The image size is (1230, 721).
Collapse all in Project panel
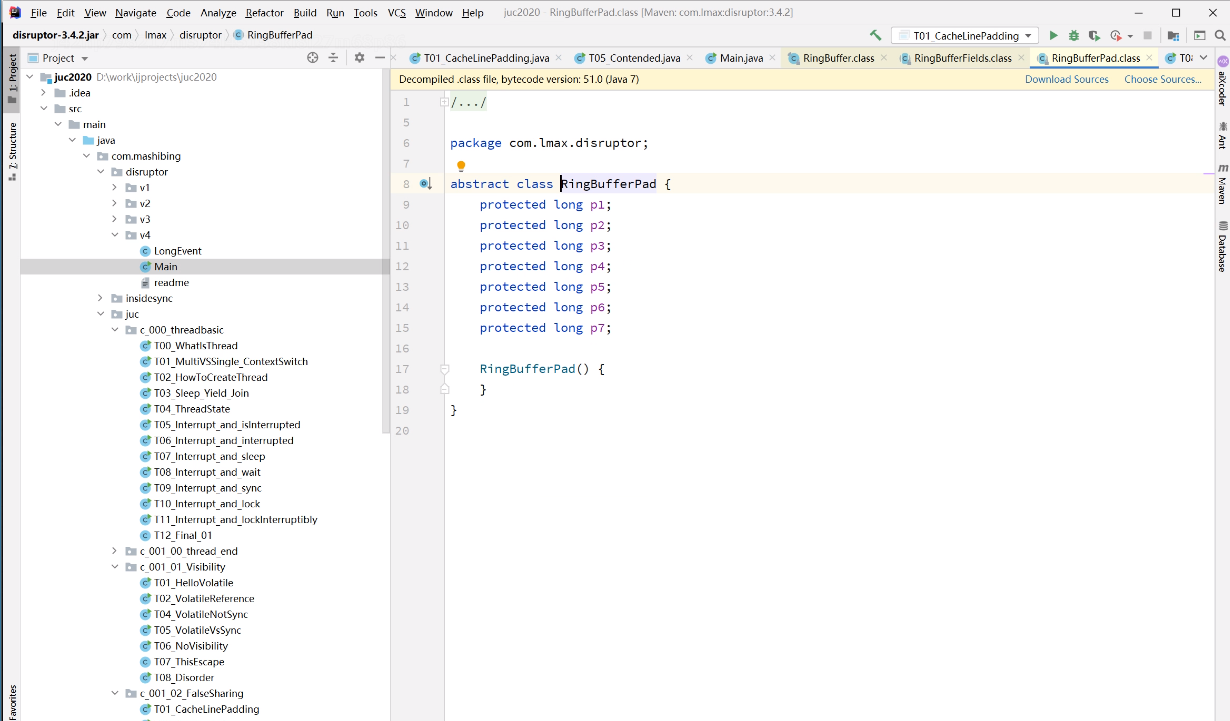(x=334, y=58)
